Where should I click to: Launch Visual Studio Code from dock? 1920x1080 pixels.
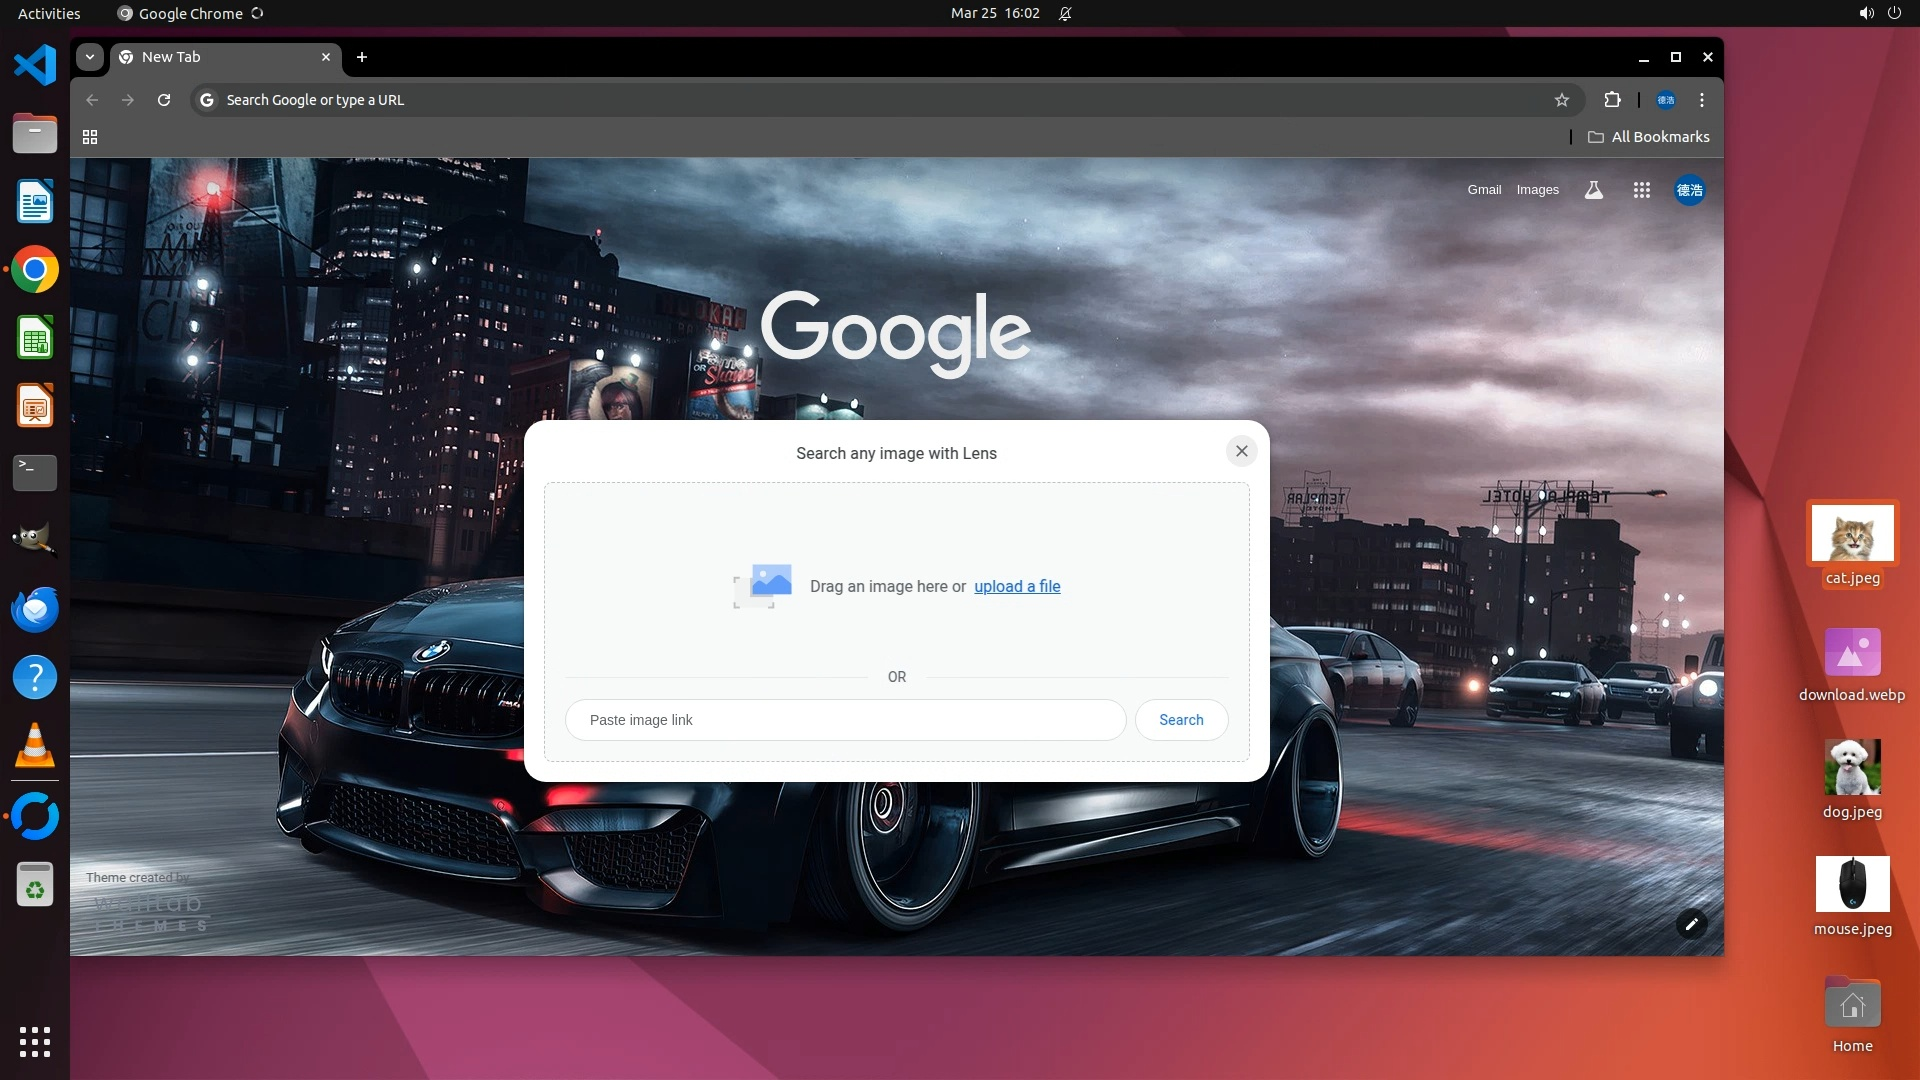[35, 66]
